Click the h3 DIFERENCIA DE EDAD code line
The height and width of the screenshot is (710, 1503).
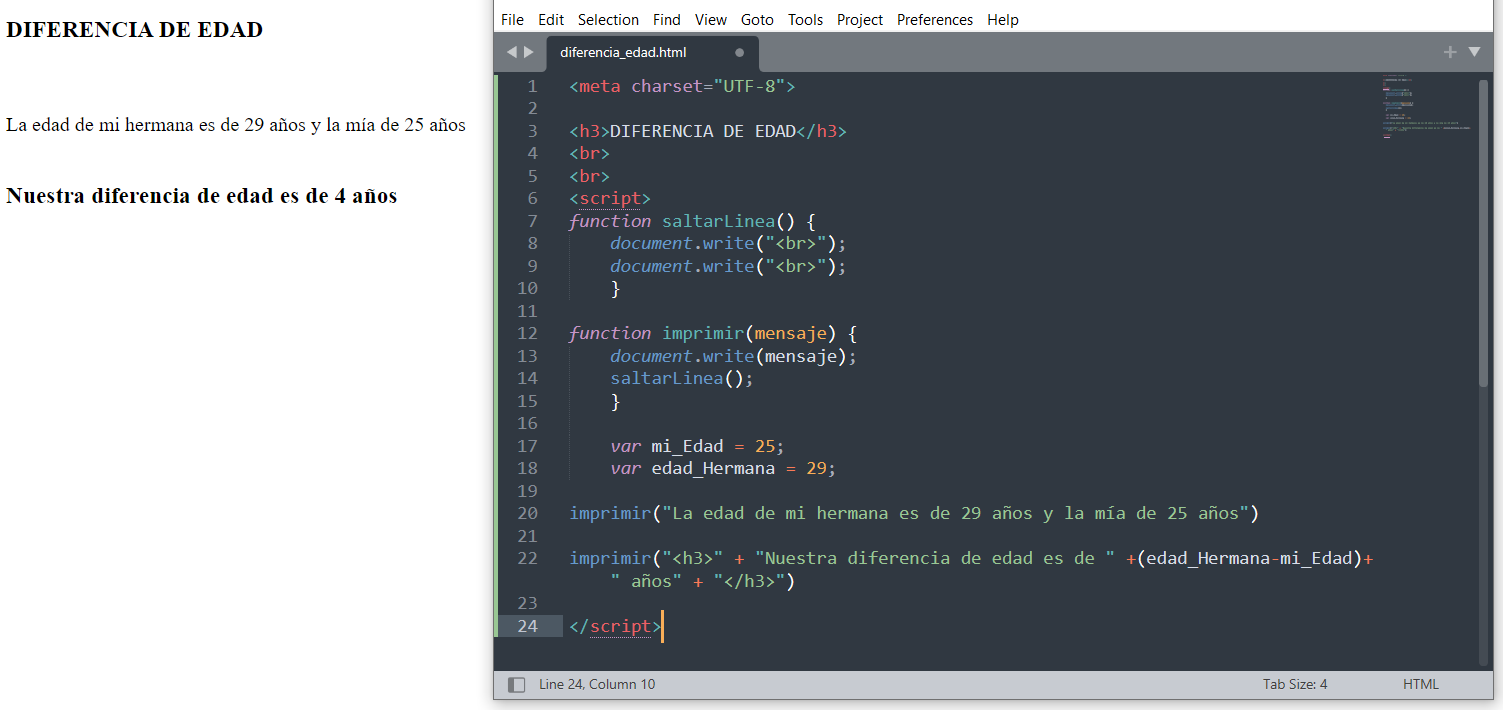click(708, 131)
